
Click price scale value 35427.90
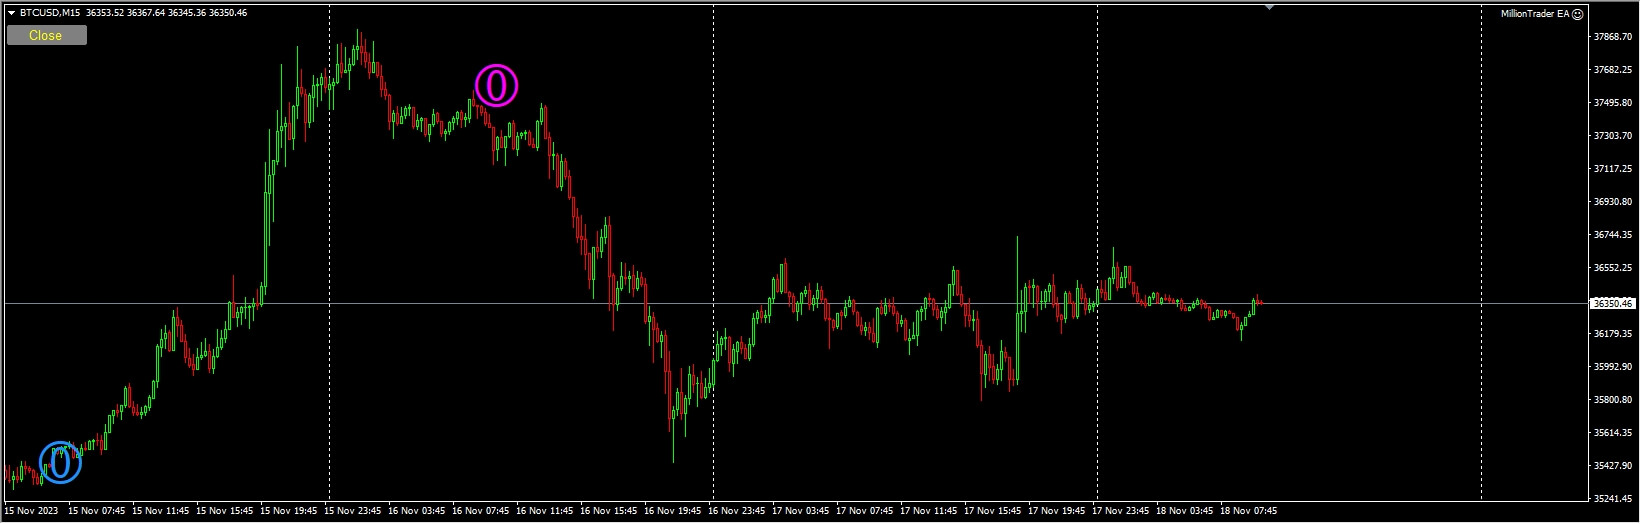[1612, 466]
